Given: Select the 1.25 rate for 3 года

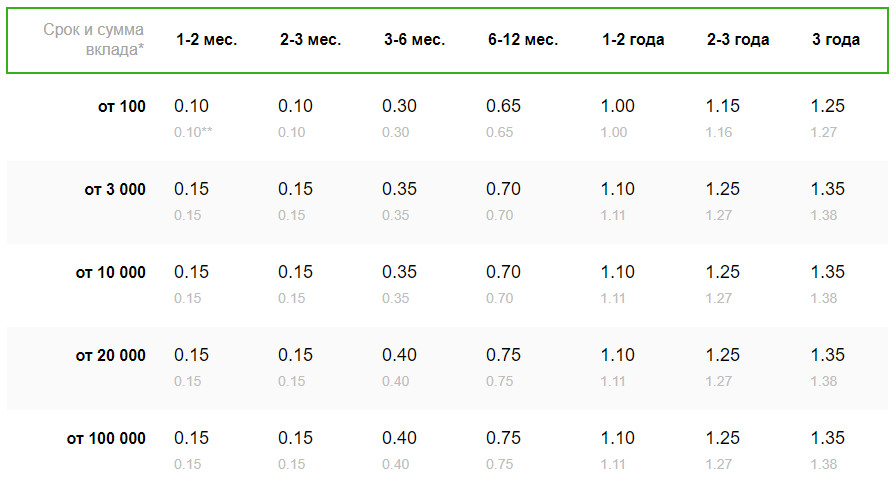Looking at the screenshot, I should click(x=827, y=106).
